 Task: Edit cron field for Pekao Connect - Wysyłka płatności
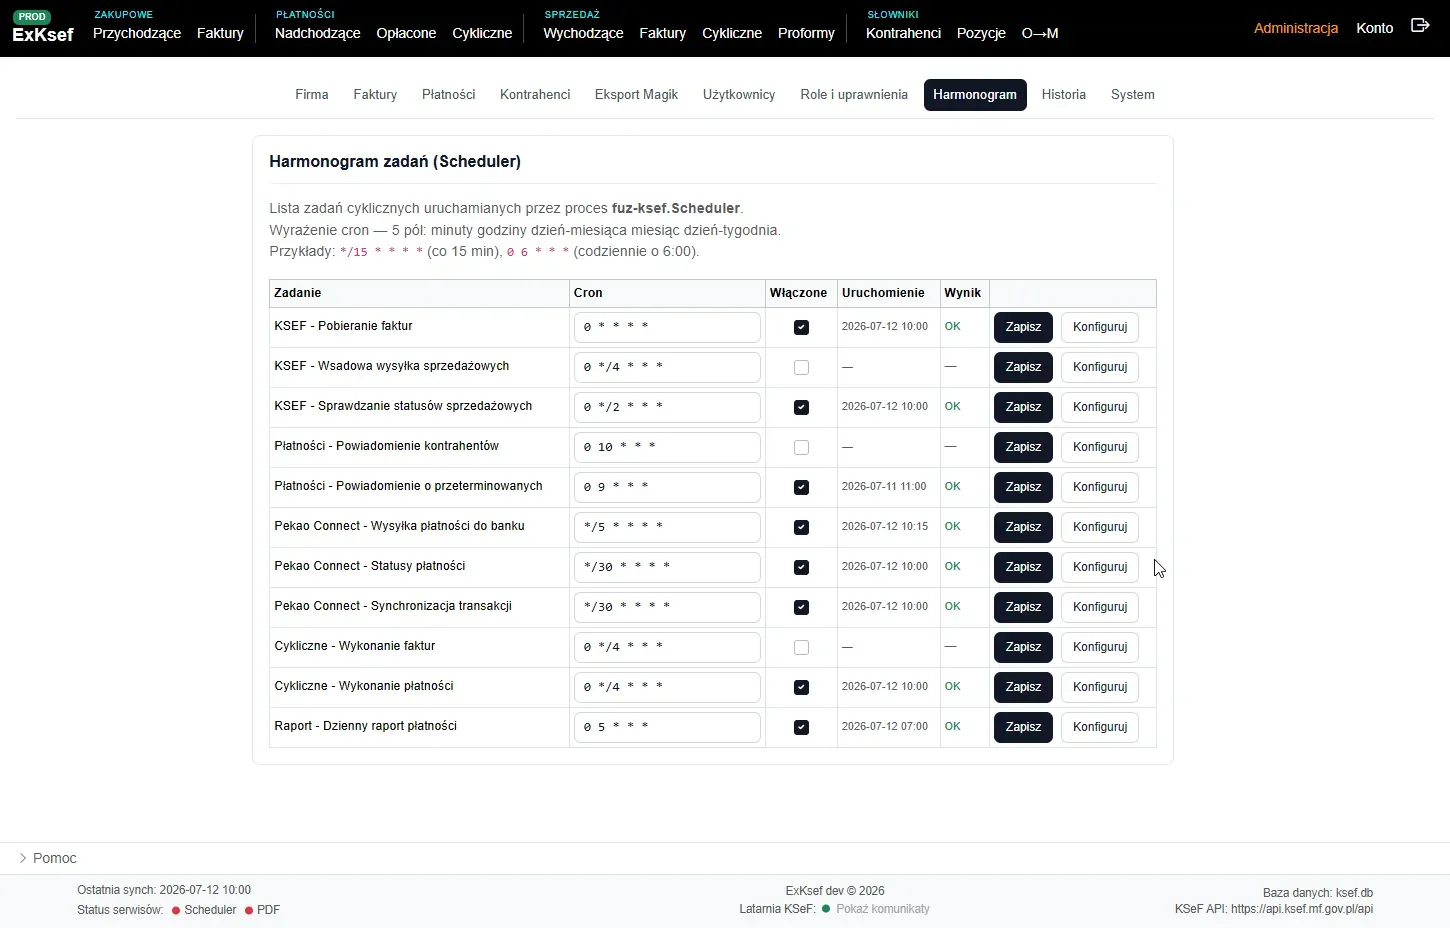[x=667, y=527]
